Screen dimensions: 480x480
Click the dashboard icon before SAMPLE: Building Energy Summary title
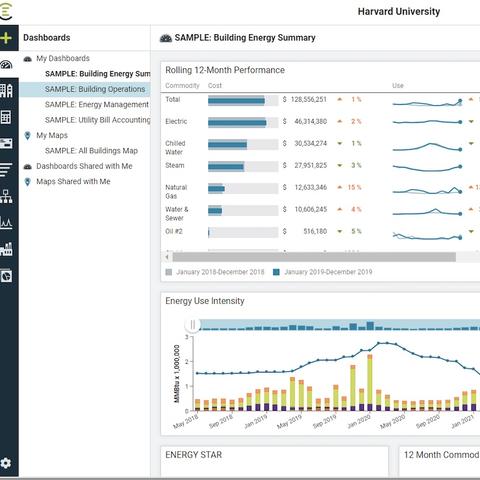point(166,38)
